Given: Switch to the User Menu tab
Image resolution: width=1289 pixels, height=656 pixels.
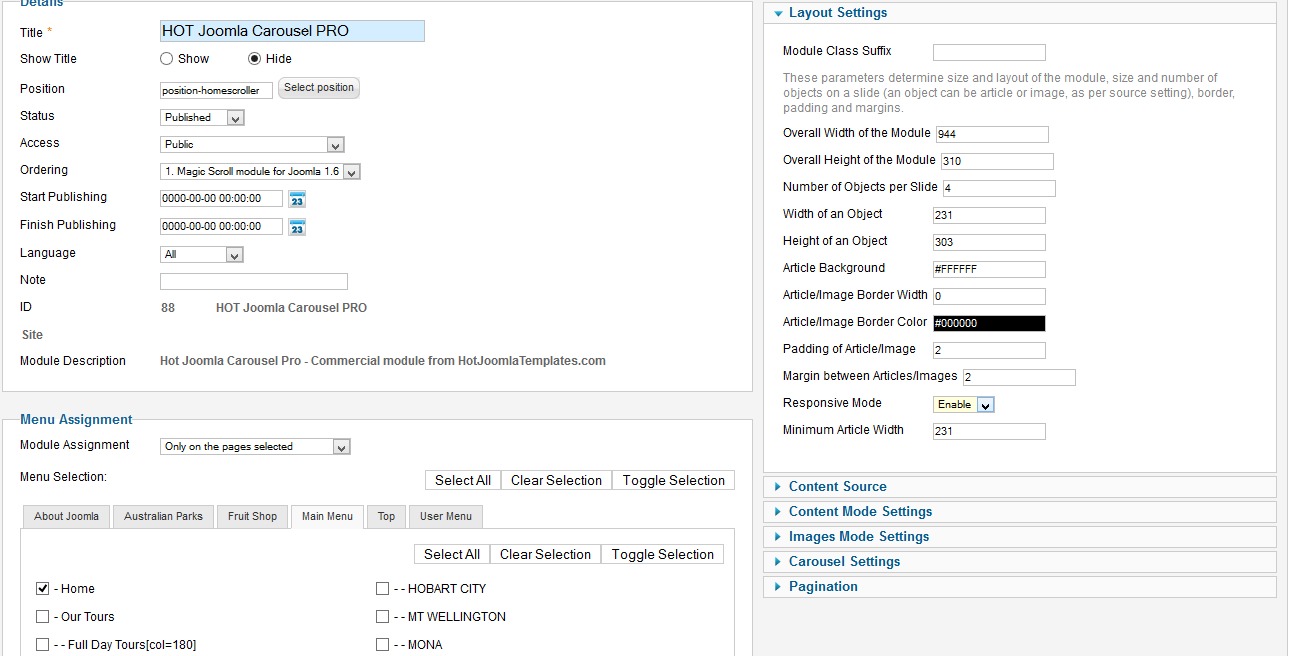Looking at the screenshot, I should pos(446,517).
